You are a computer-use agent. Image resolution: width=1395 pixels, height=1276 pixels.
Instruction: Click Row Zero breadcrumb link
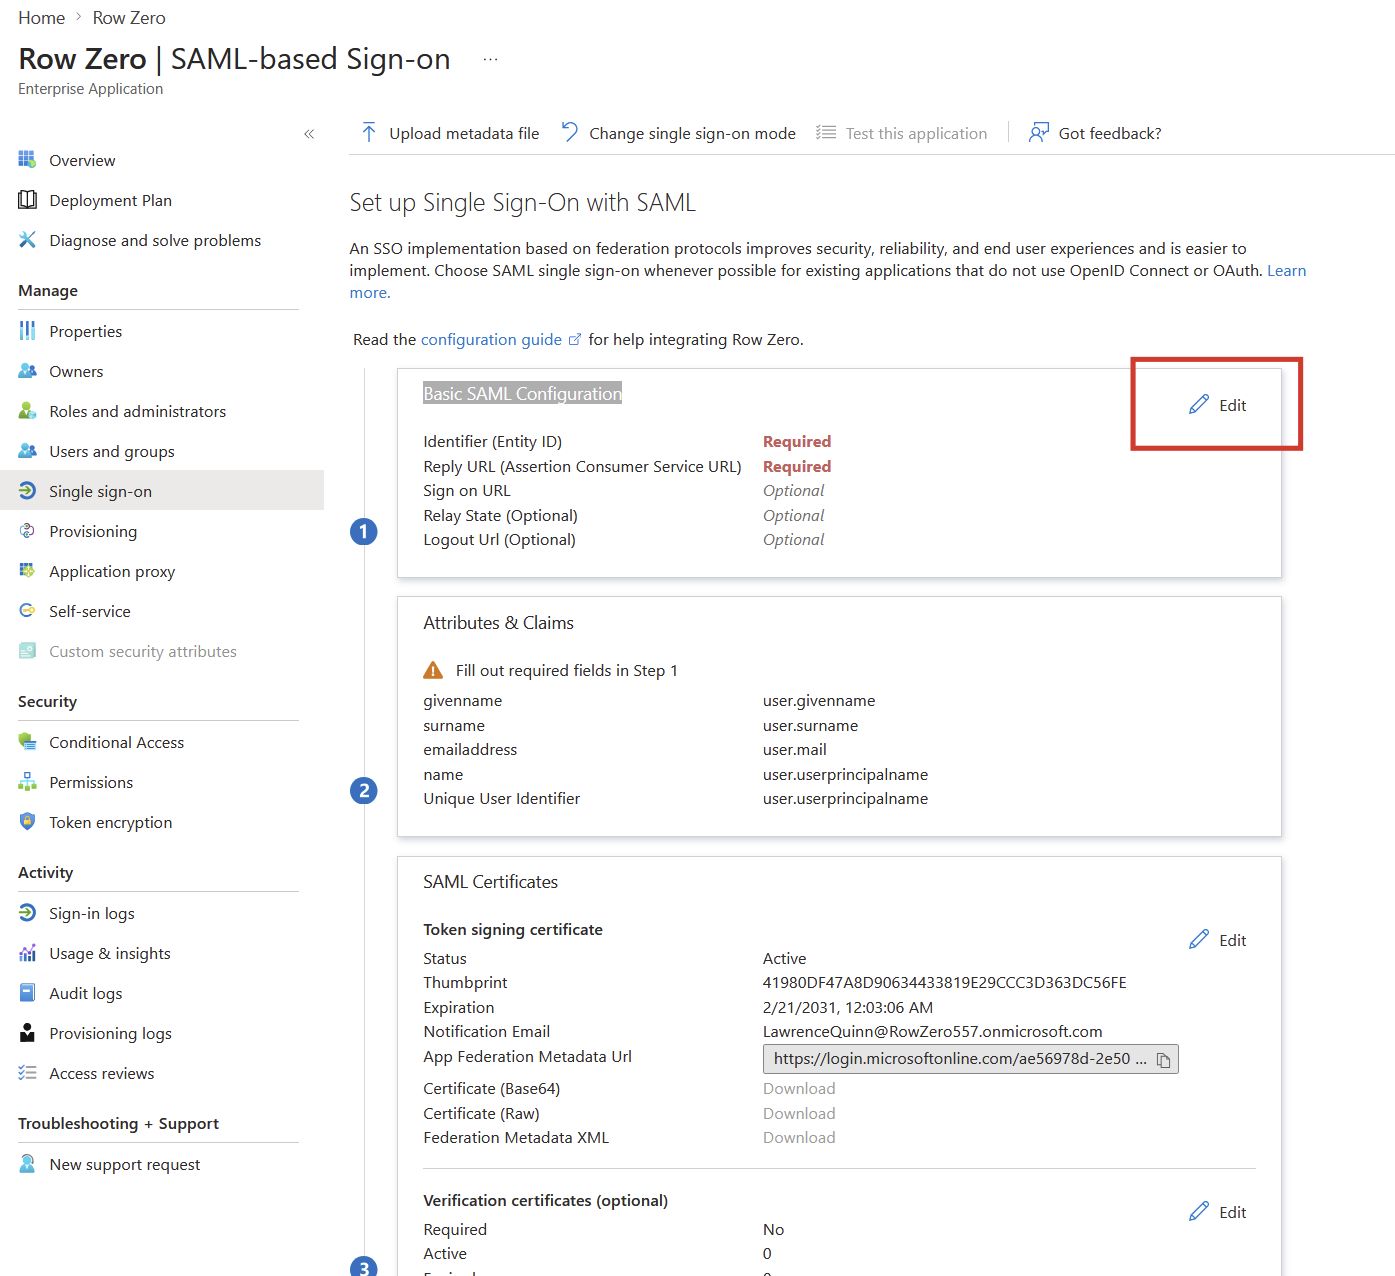click(x=129, y=18)
